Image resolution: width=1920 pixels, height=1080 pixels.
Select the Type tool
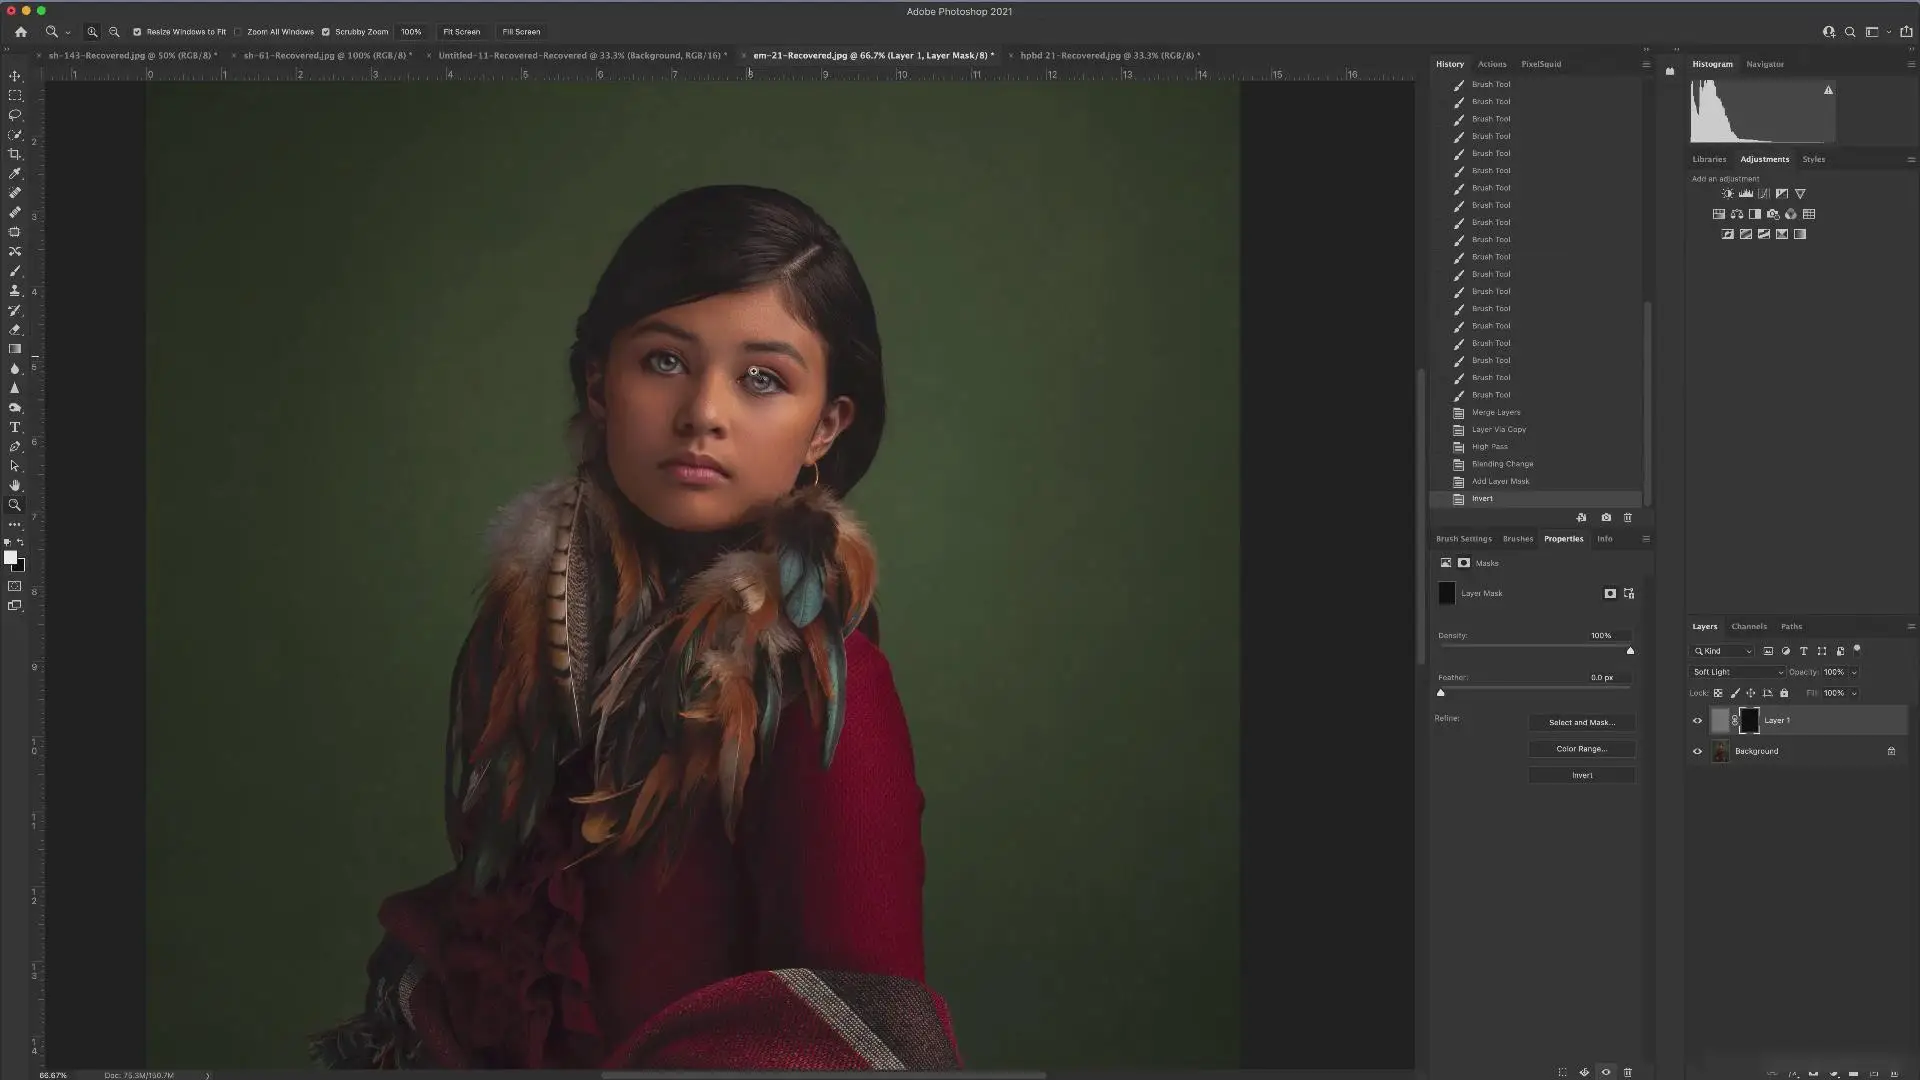pyautogui.click(x=15, y=427)
